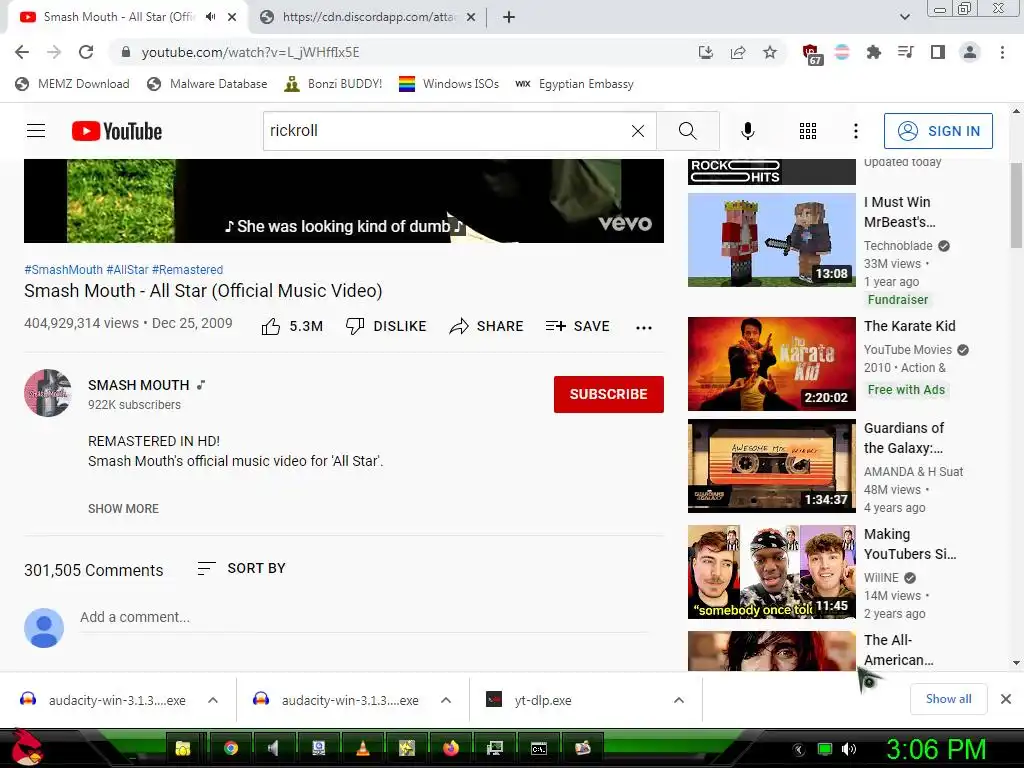Open the command prompt taskbar icon

tap(539, 748)
